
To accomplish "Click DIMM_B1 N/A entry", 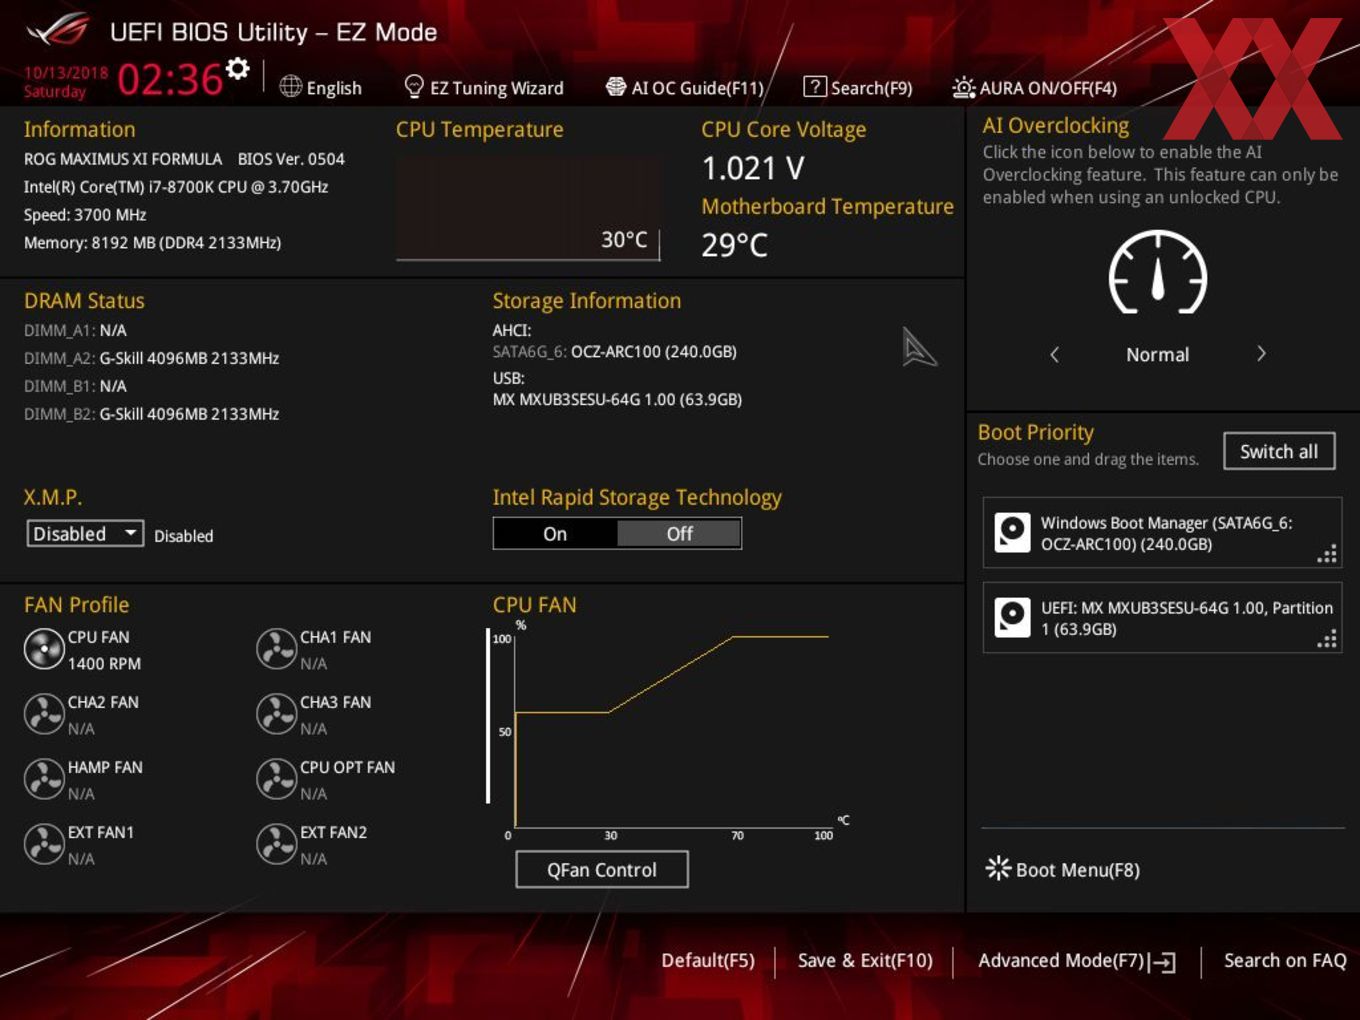I will pos(75,386).
